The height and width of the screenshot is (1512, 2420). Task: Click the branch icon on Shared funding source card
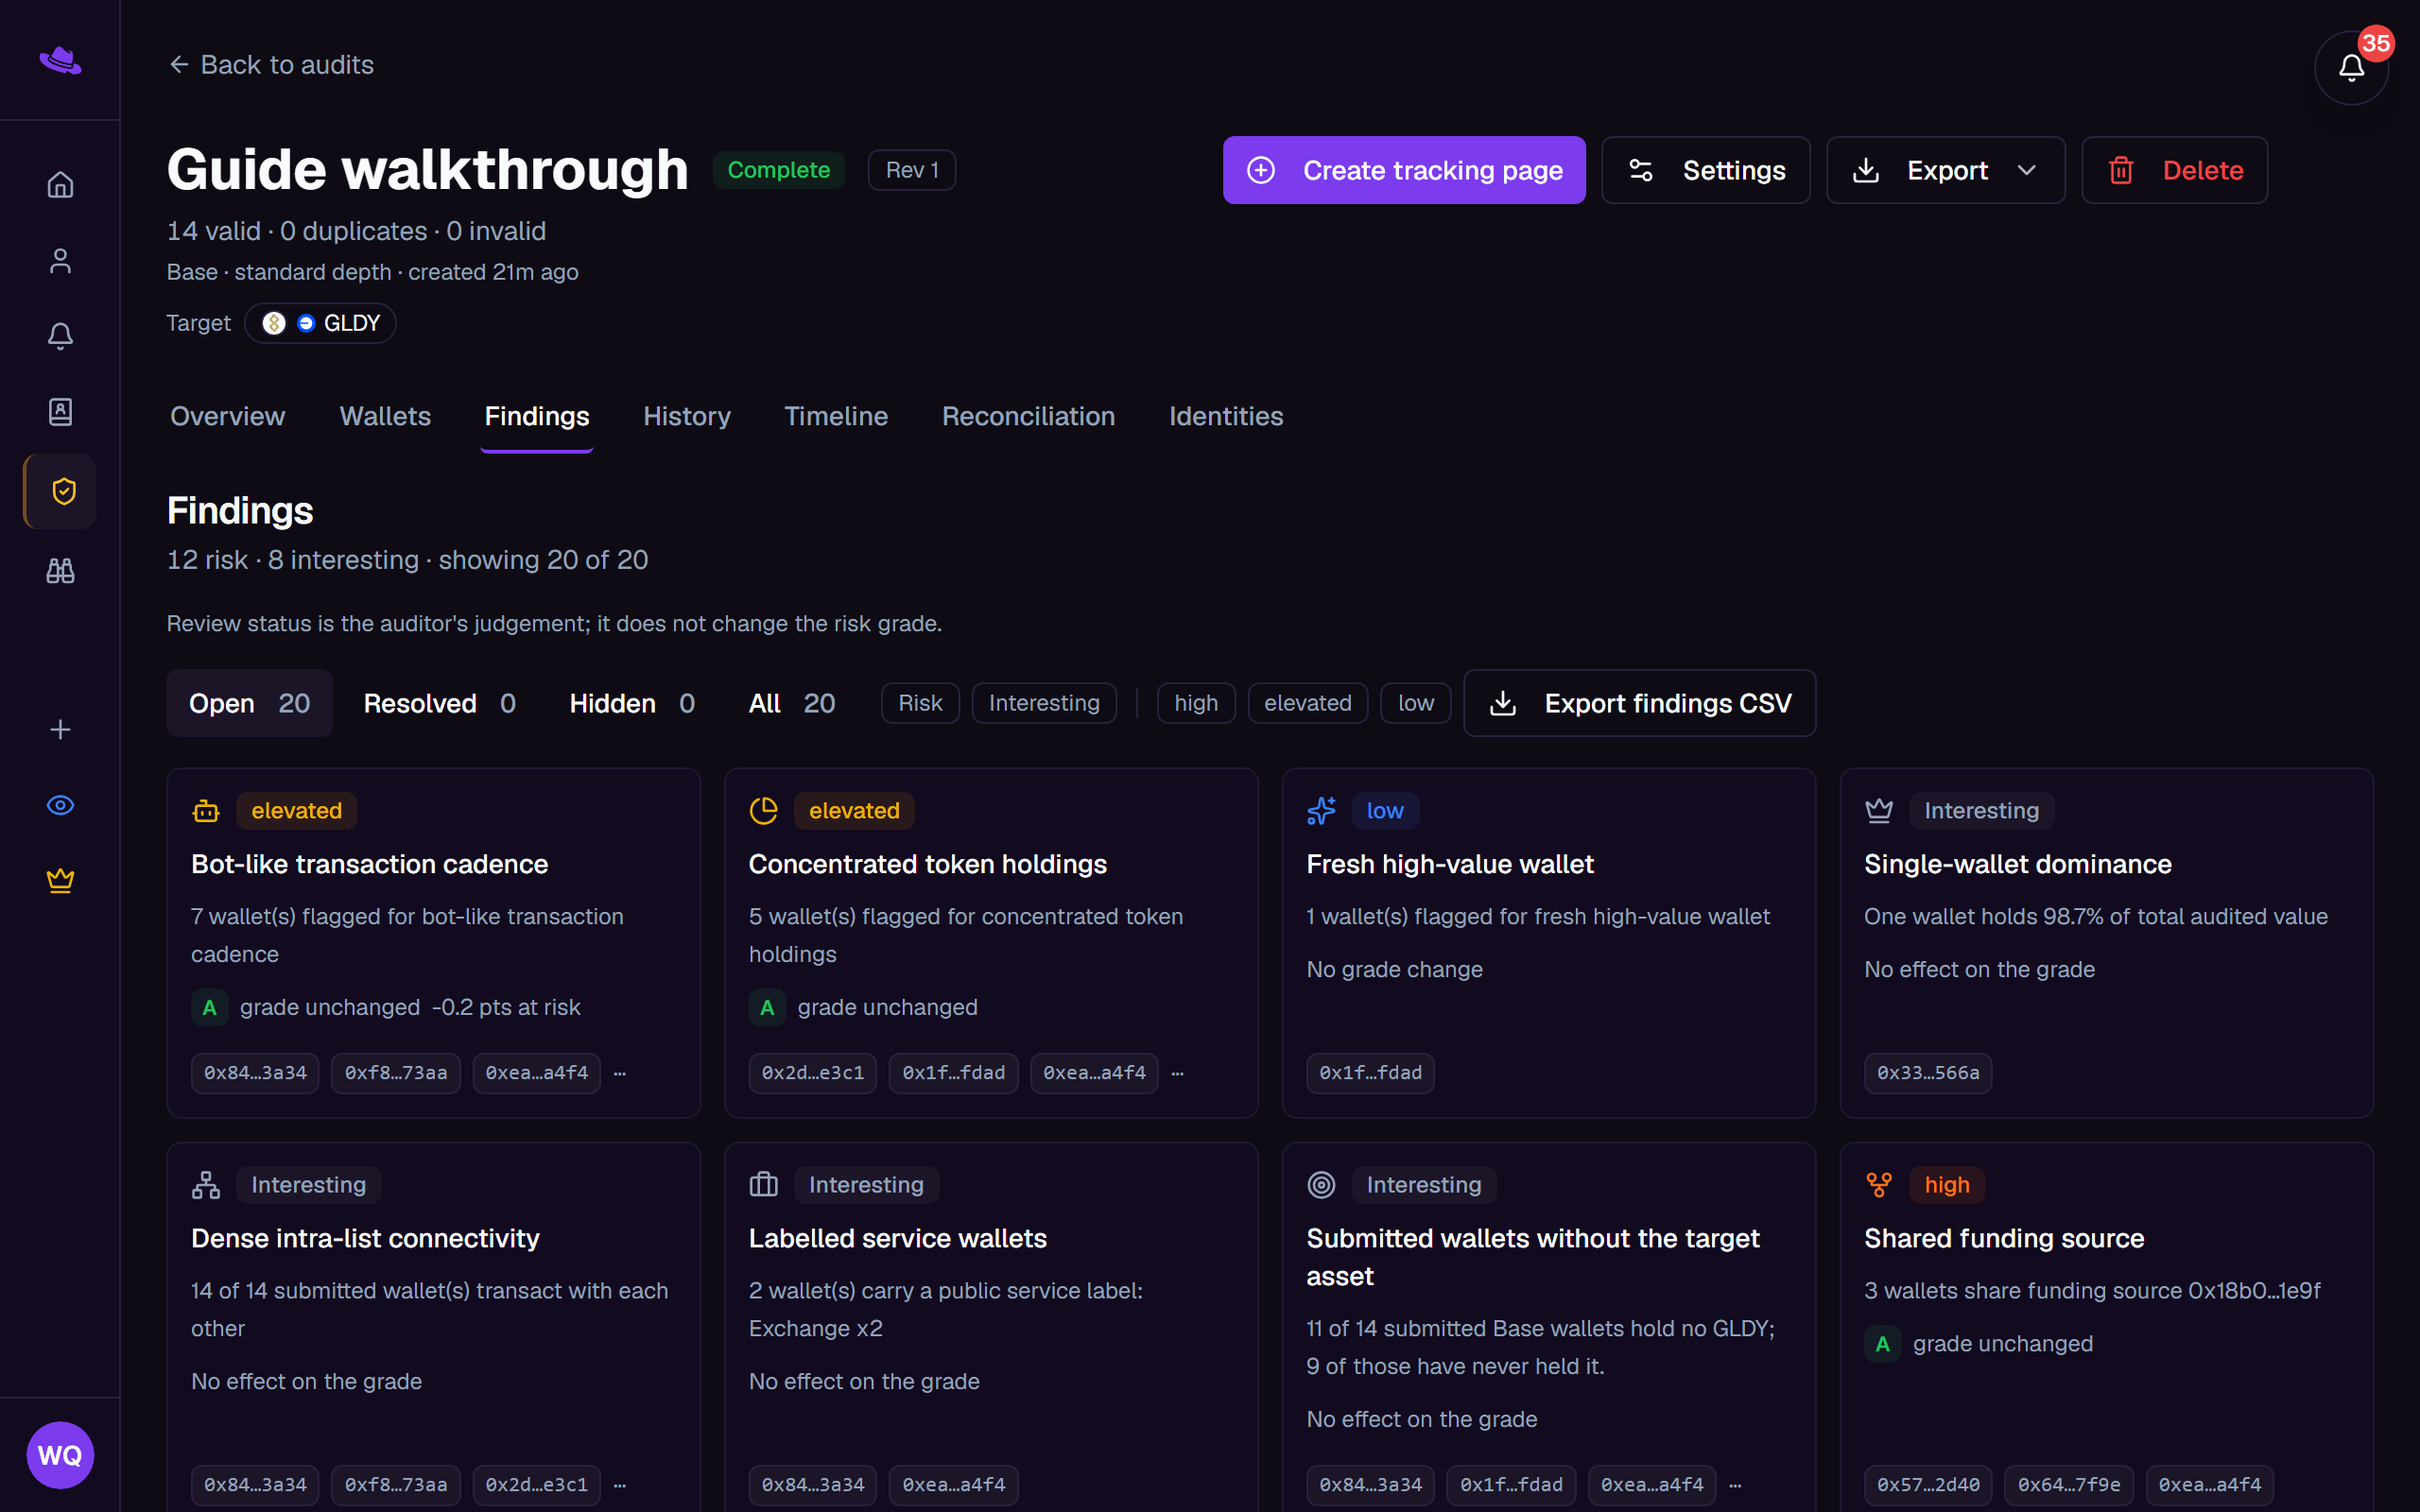pos(1879,1185)
